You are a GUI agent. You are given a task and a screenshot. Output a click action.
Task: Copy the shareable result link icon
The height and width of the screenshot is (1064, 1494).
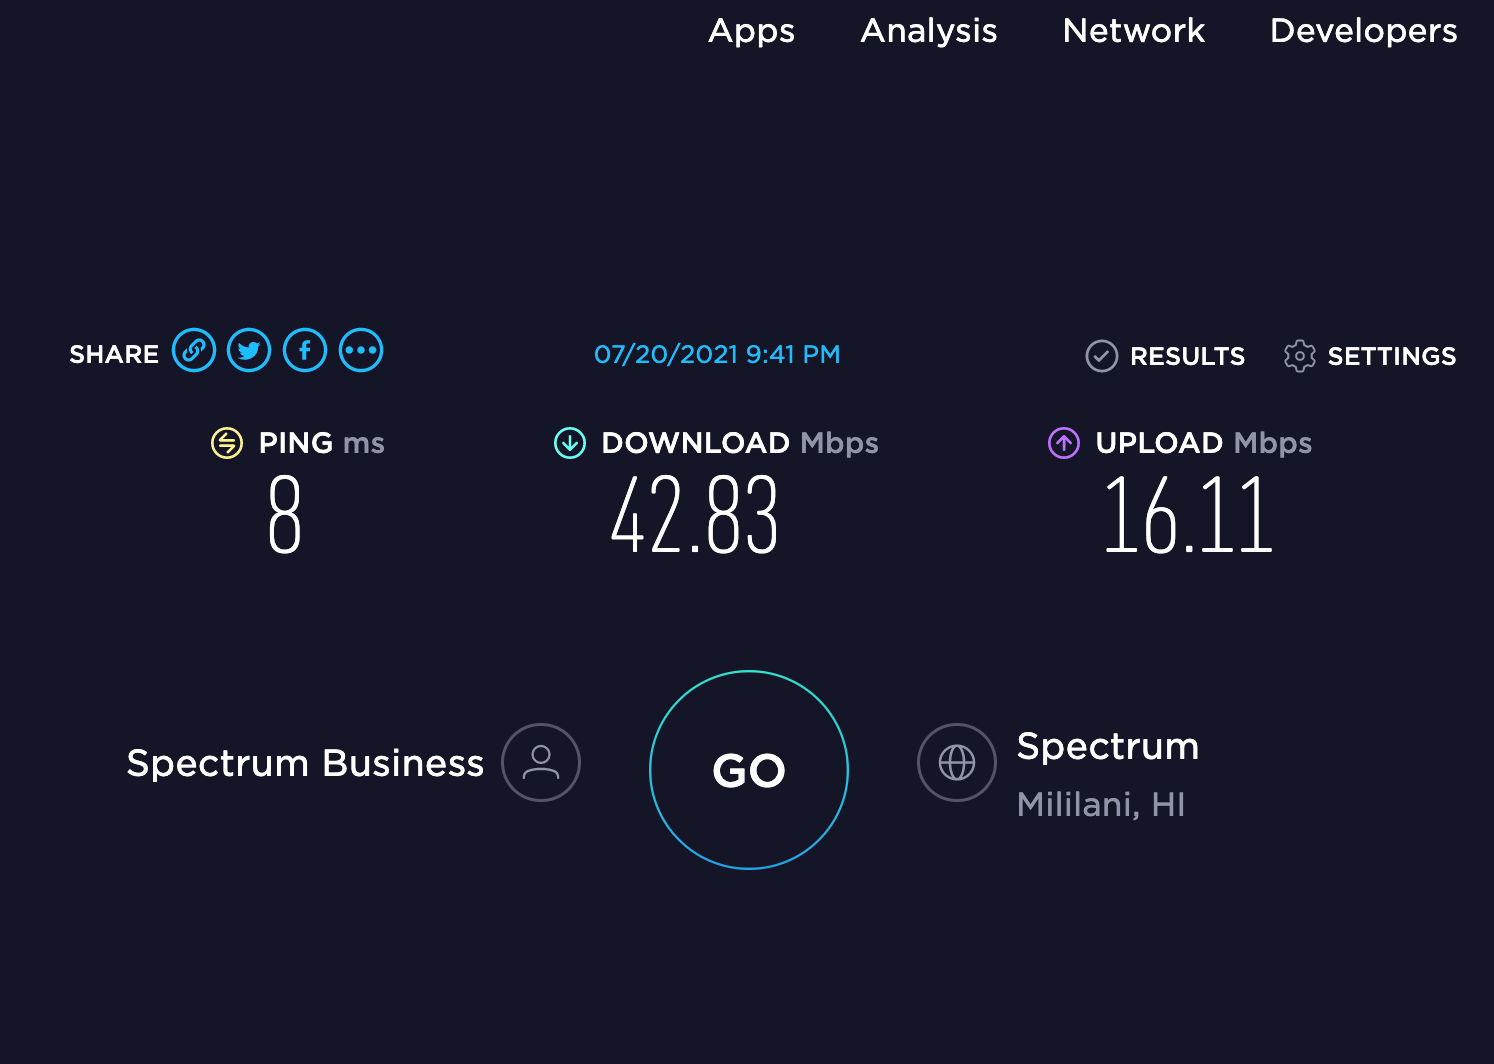(x=194, y=350)
